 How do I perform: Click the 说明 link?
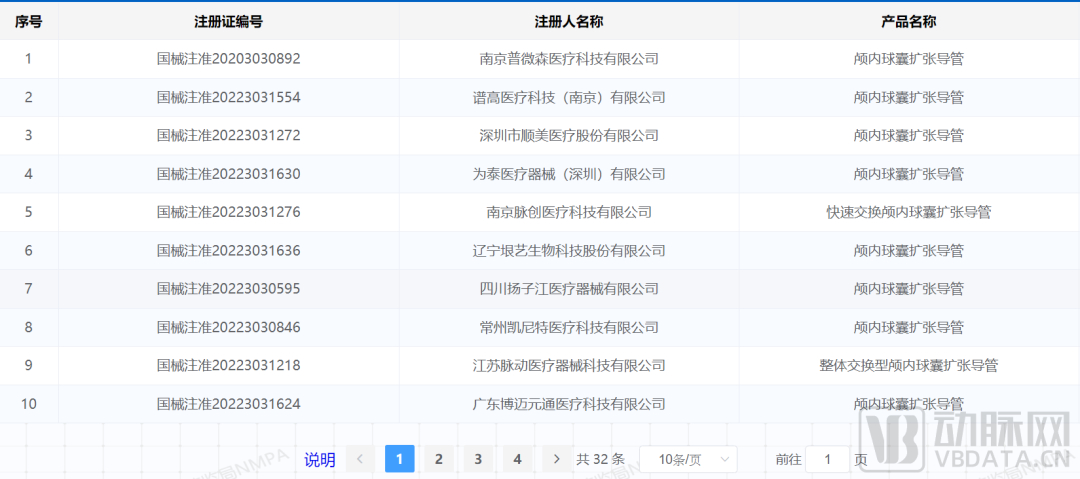[320, 460]
